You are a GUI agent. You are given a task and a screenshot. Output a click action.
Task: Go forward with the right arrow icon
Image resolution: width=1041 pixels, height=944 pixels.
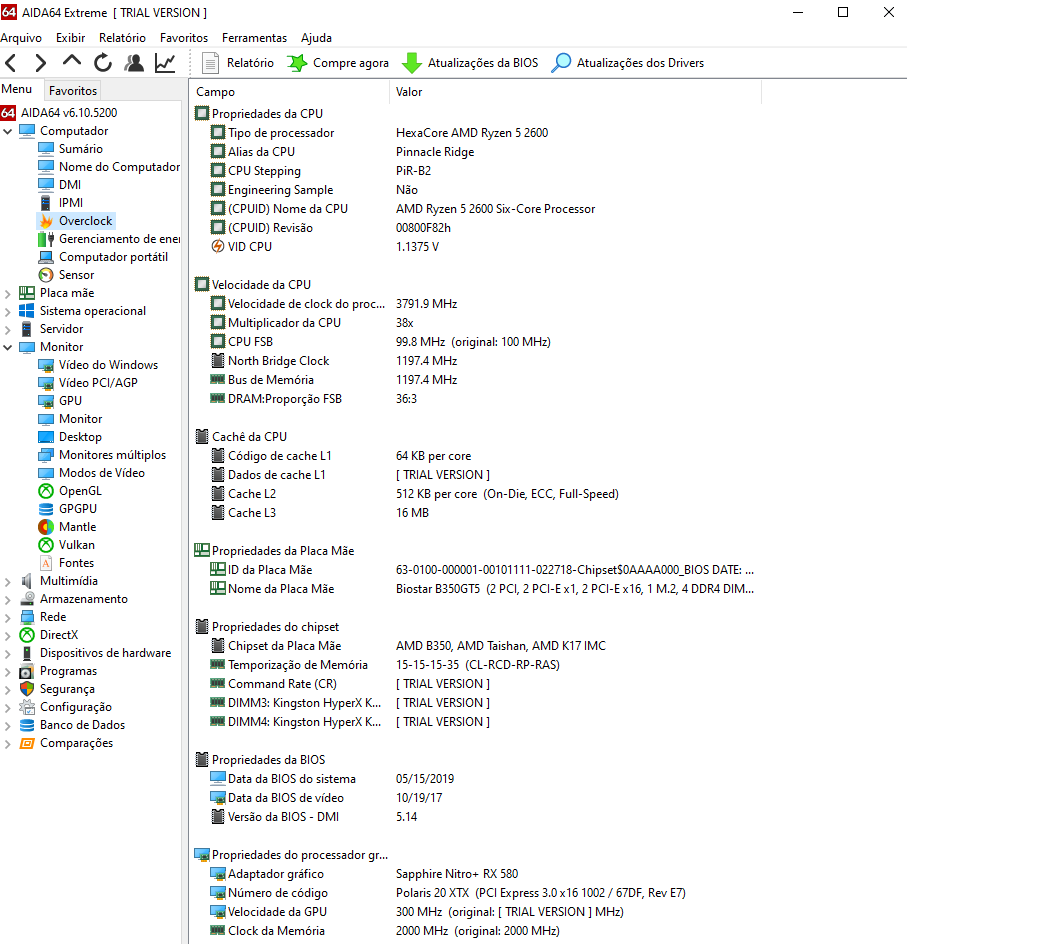point(40,63)
